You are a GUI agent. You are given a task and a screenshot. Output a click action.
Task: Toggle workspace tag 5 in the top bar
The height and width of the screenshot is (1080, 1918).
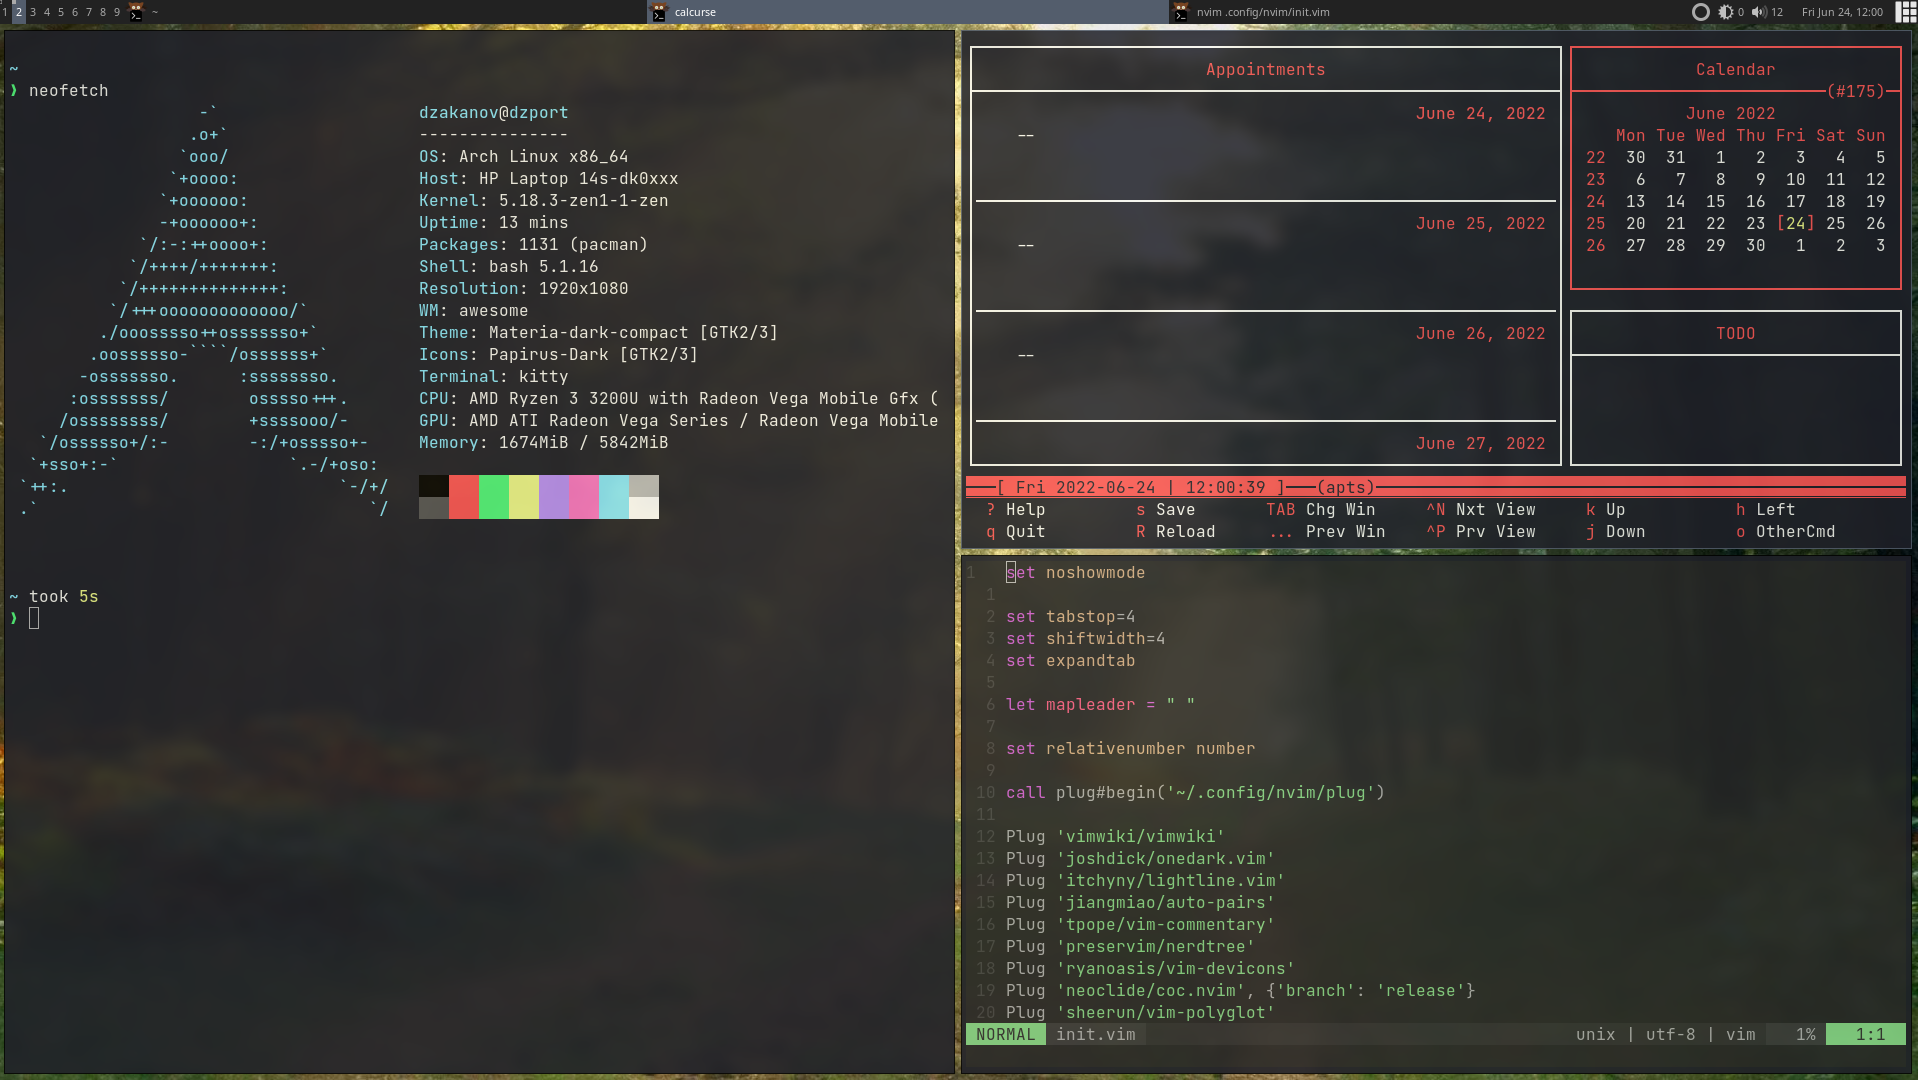pos(61,12)
